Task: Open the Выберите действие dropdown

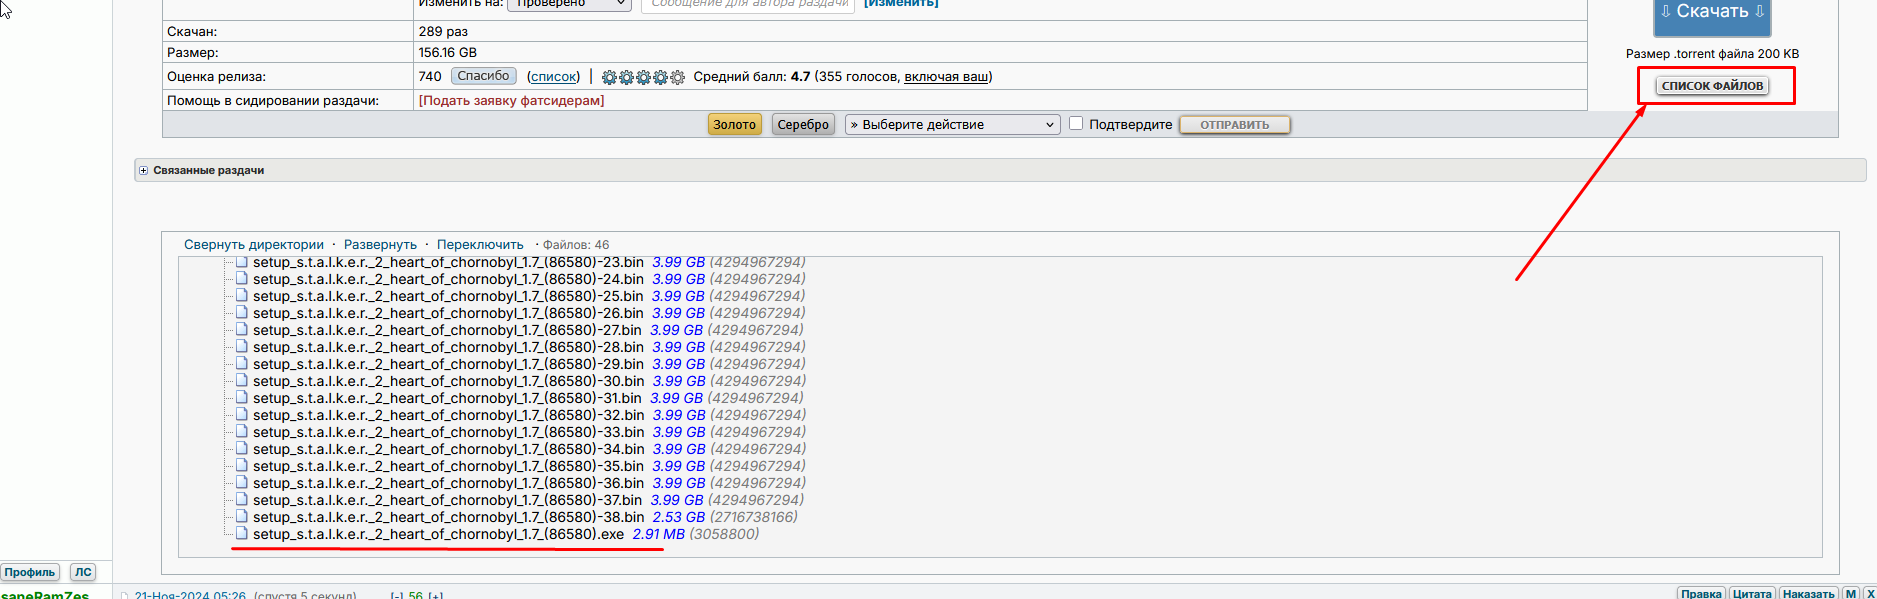Action: (x=952, y=125)
